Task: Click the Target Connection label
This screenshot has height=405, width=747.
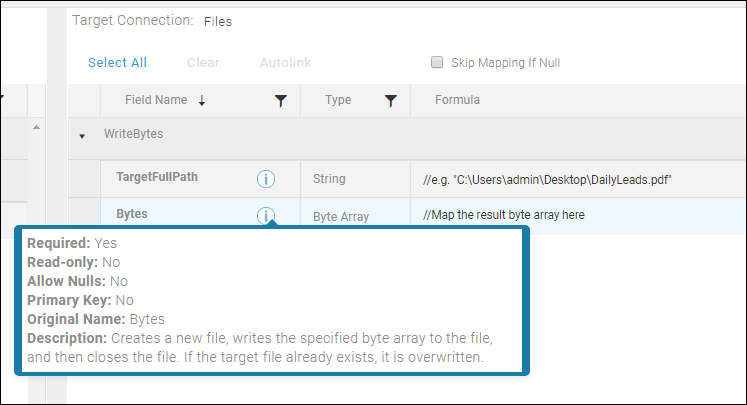Action: click(133, 20)
